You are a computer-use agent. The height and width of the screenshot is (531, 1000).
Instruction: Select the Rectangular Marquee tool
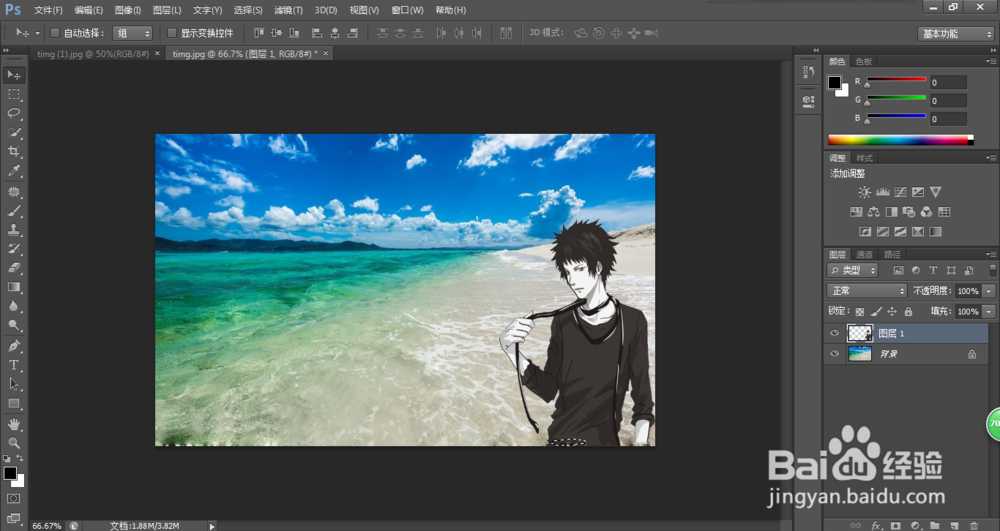(x=13, y=94)
